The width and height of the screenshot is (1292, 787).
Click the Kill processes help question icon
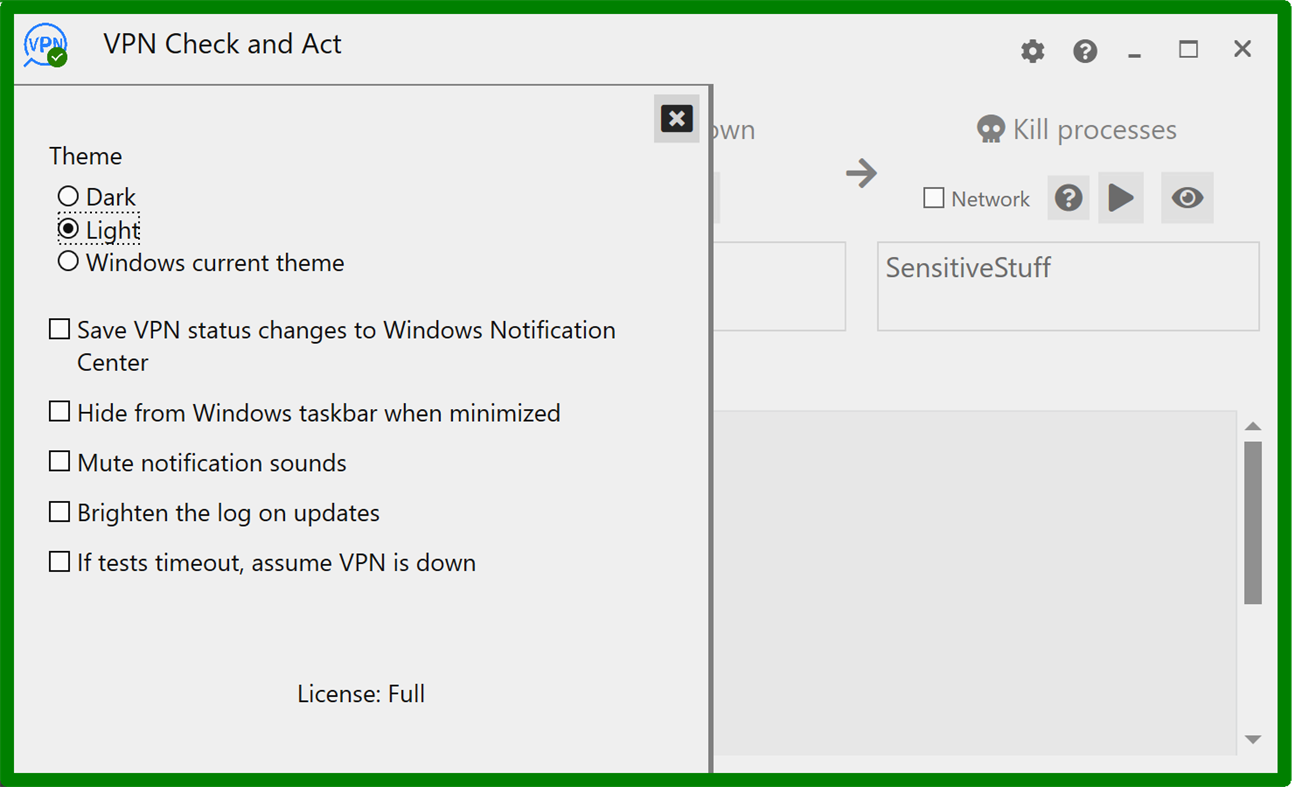1068,198
